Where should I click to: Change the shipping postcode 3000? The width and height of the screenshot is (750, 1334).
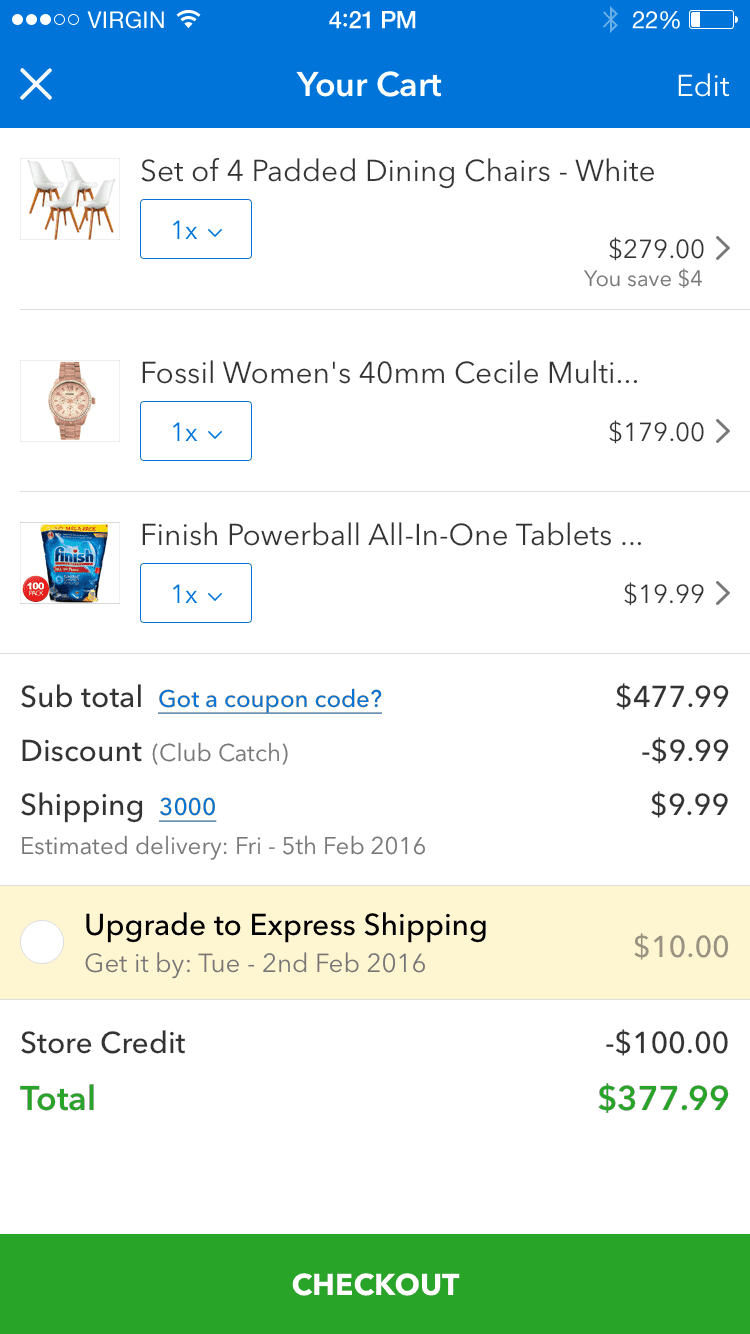(187, 807)
